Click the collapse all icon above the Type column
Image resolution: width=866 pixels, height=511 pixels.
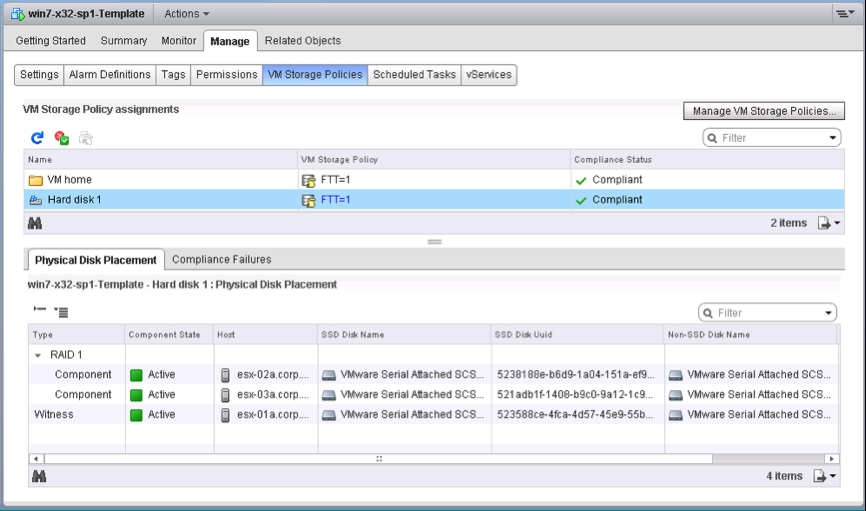click(40, 309)
